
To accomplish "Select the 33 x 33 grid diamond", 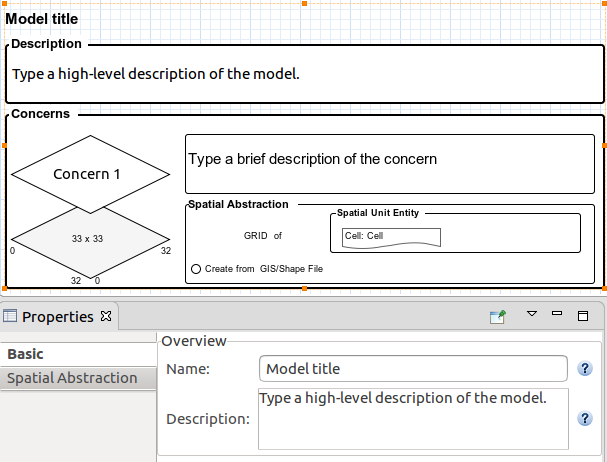I will coord(87,240).
